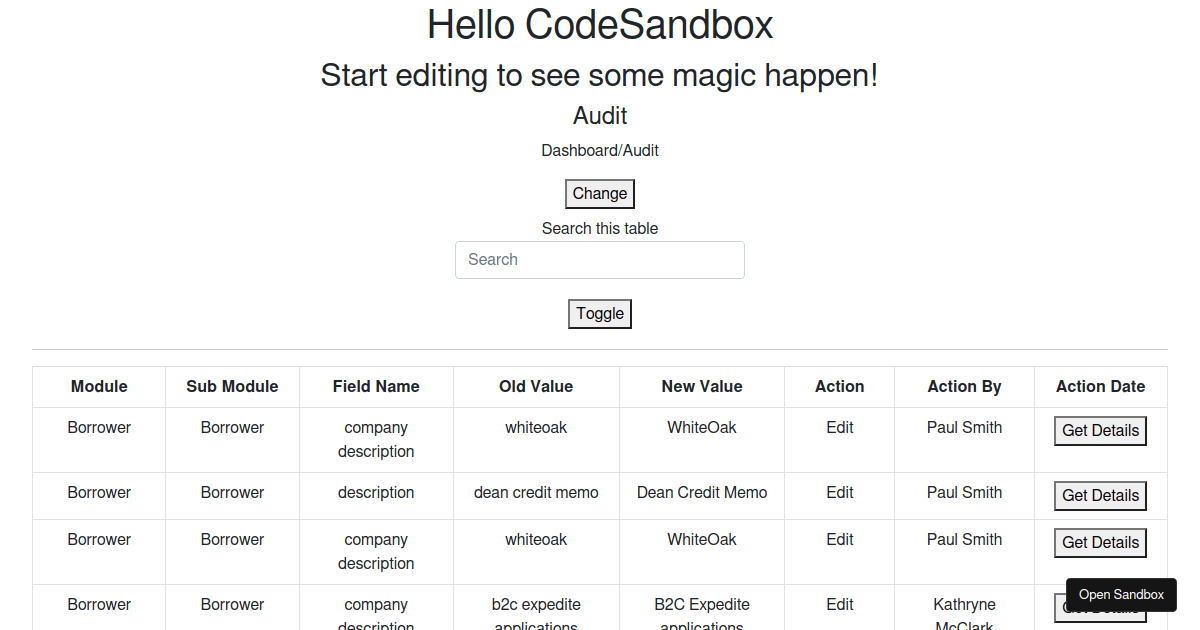Viewport: 1200px width, 630px height.
Task: Click Get Details on the second whiteoak row
Action: coord(1100,542)
